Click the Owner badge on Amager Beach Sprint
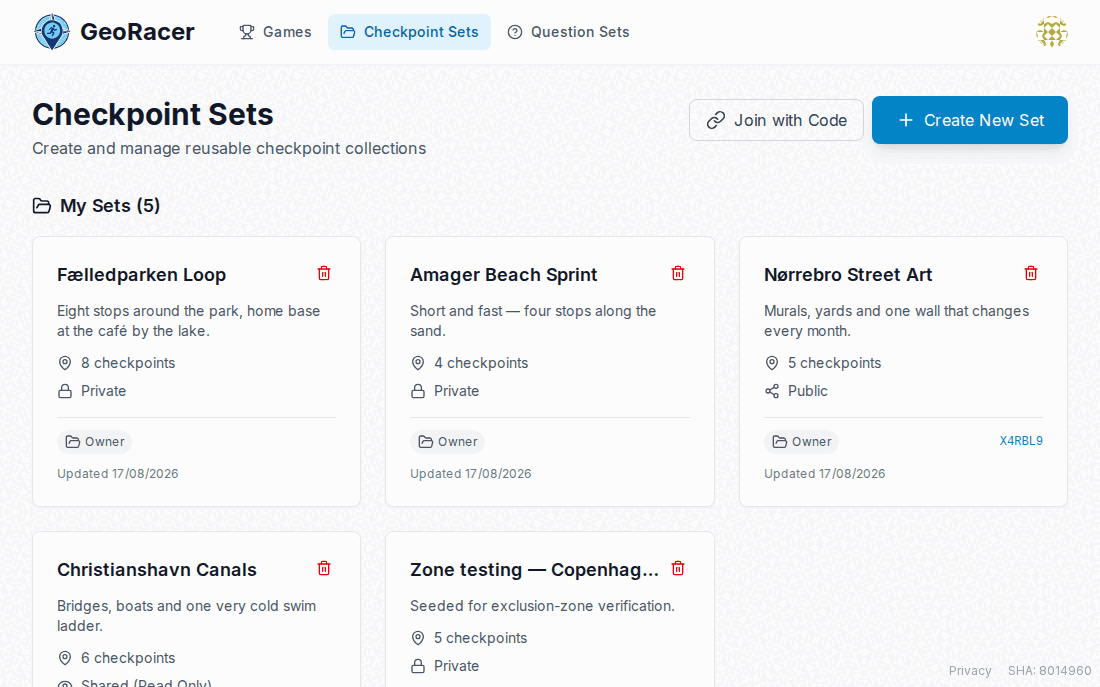Screen dimensions: 1100x687 (447, 441)
